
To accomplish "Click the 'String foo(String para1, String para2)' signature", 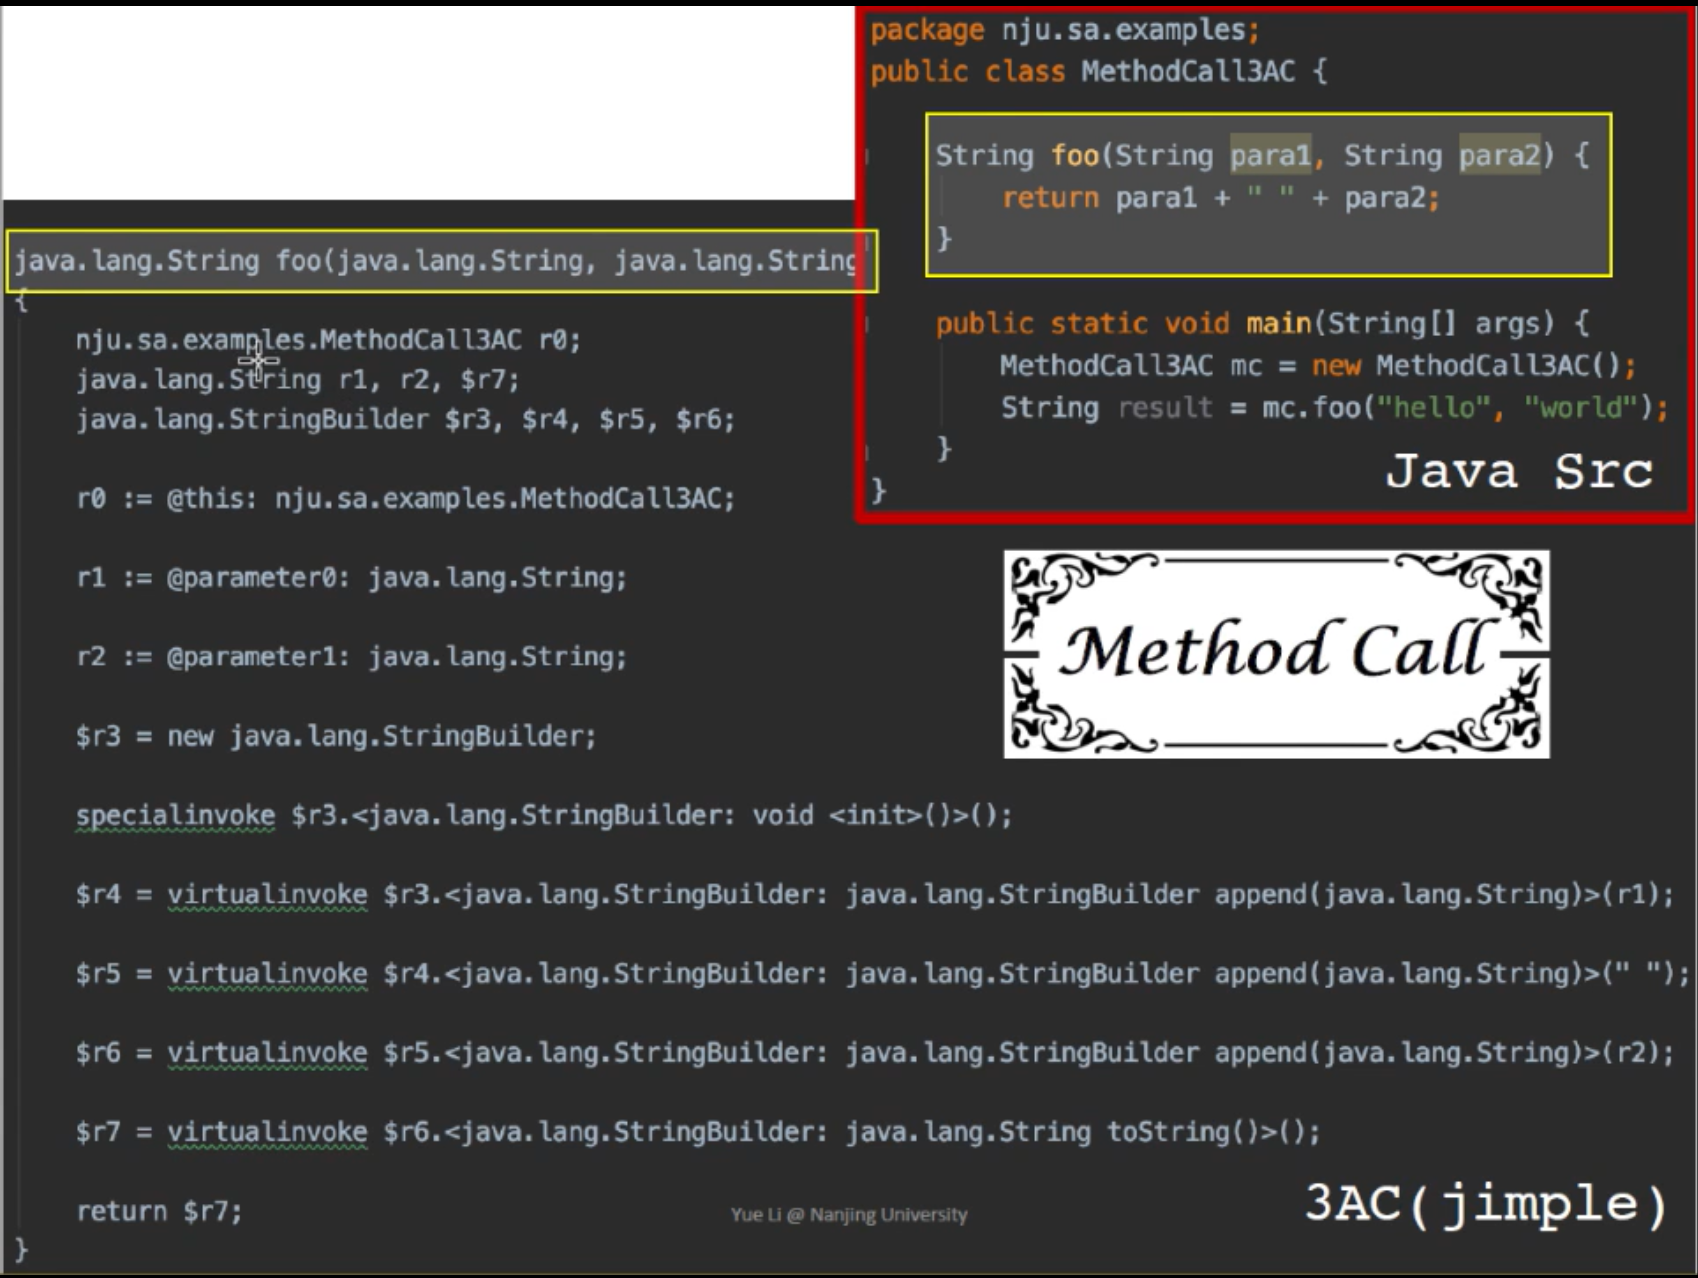I will tap(1262, 155).
